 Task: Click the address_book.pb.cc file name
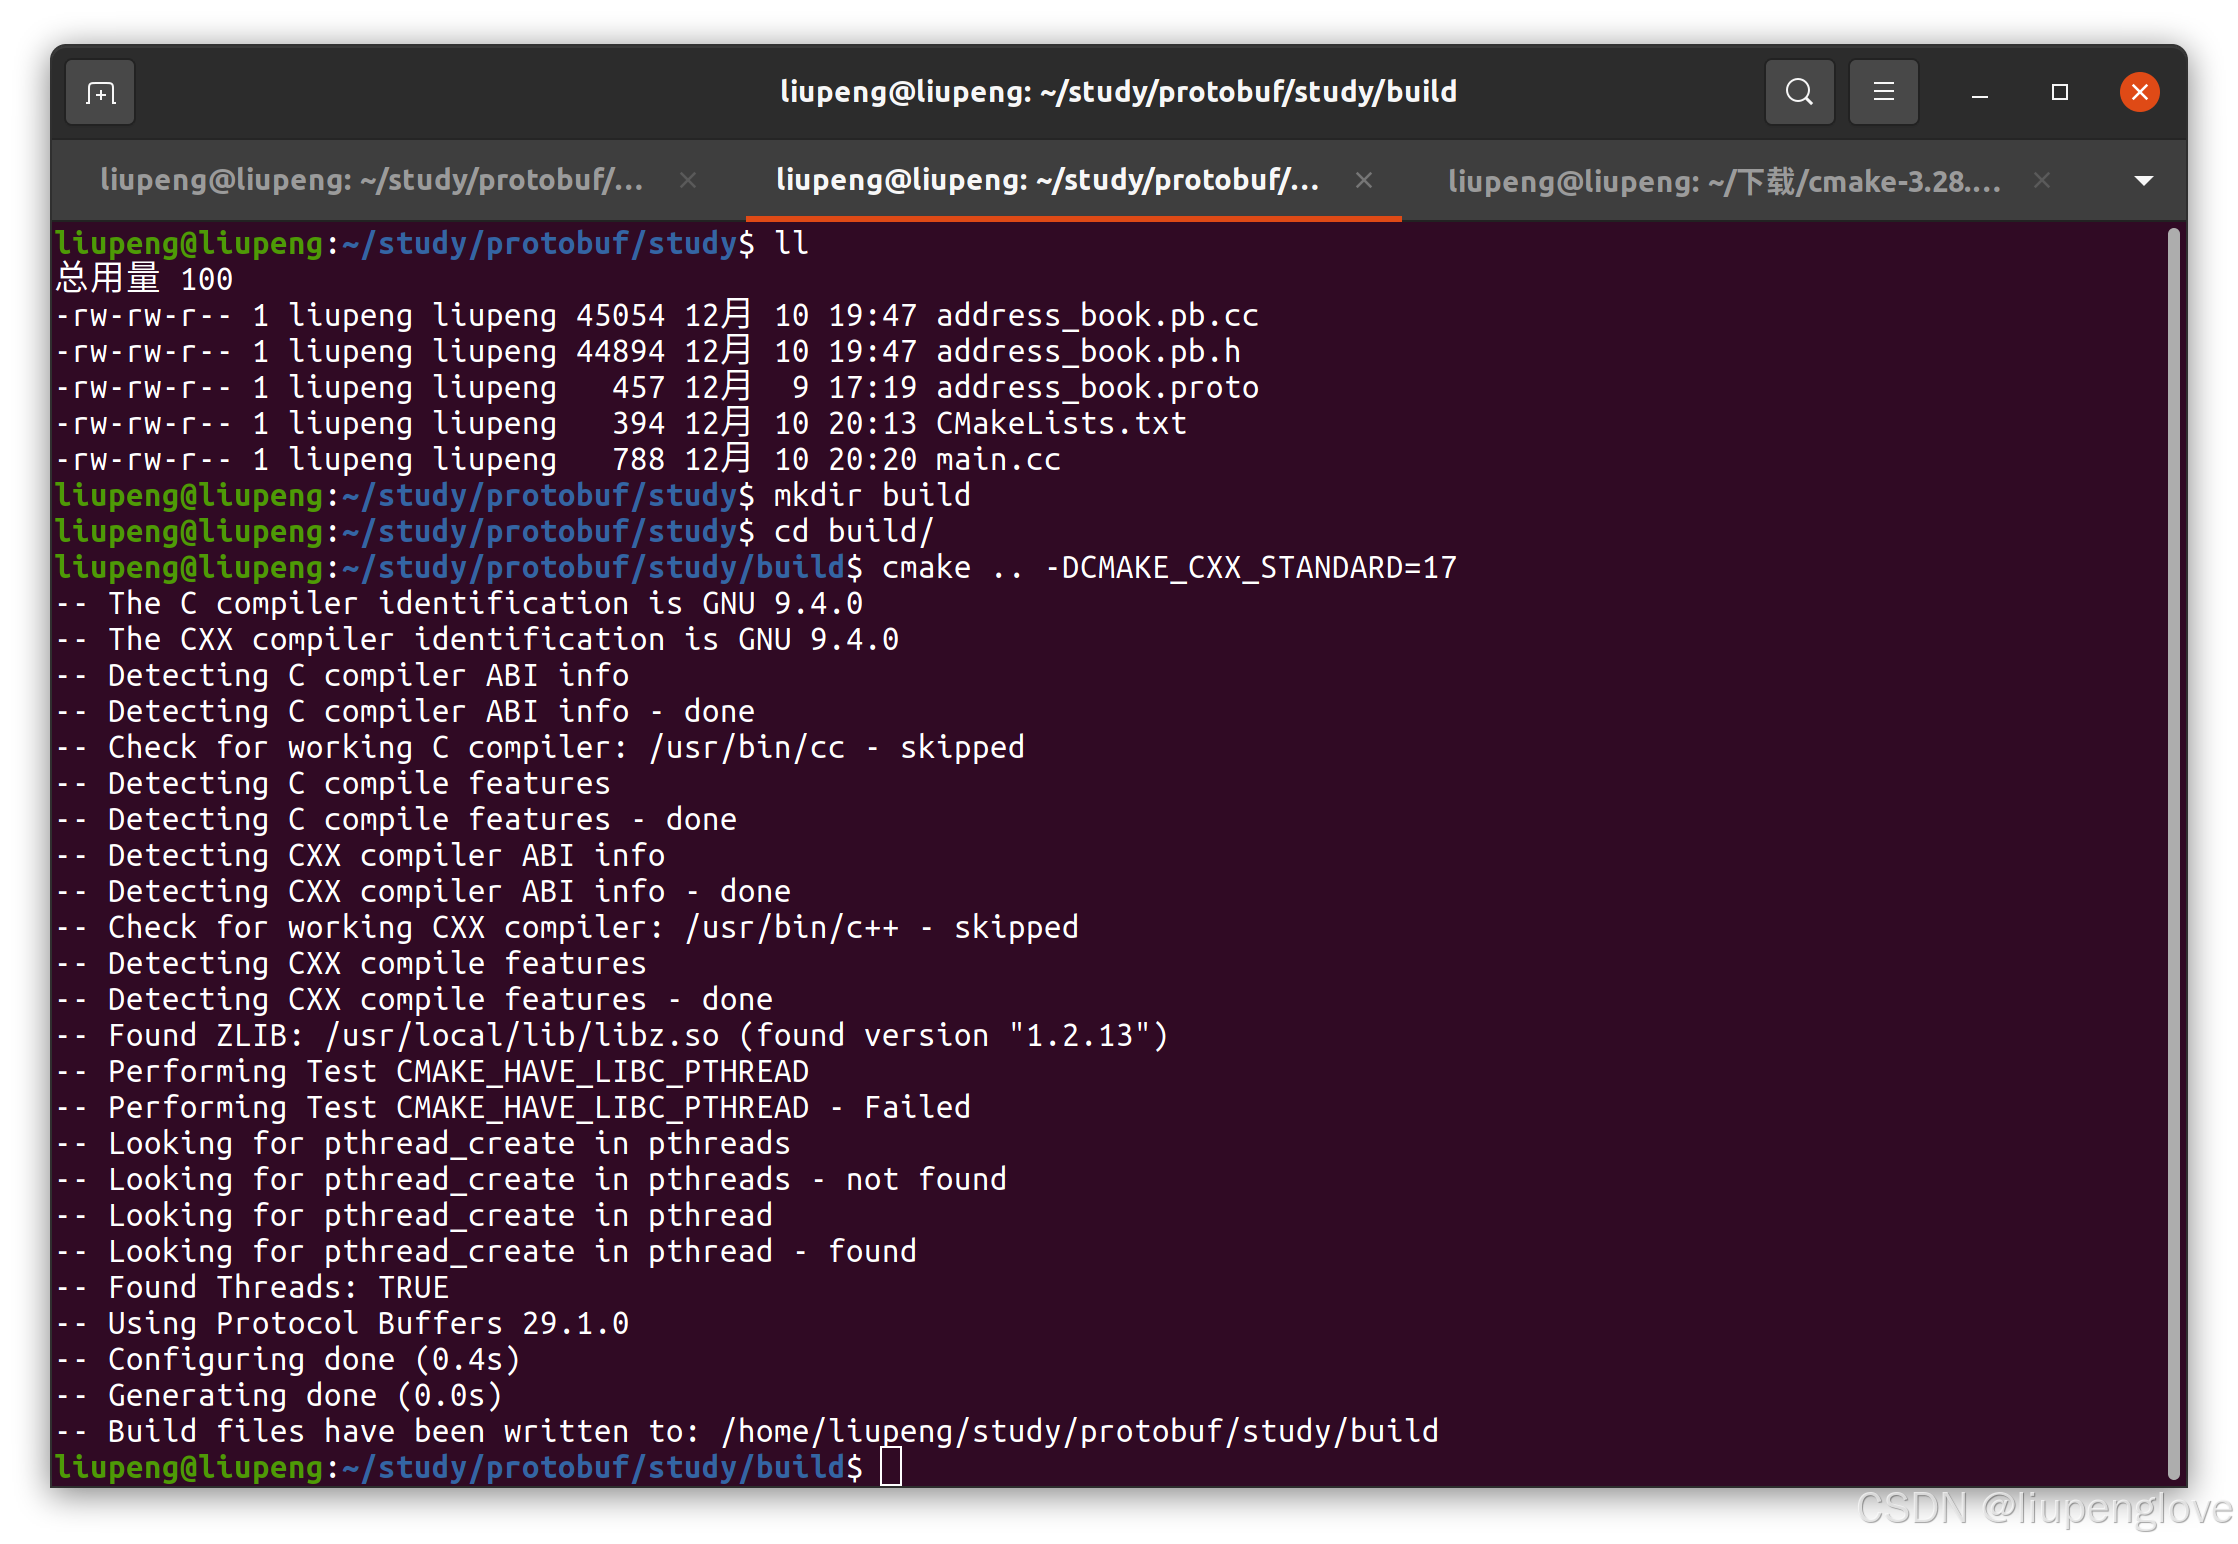[x=1097, y=316]
